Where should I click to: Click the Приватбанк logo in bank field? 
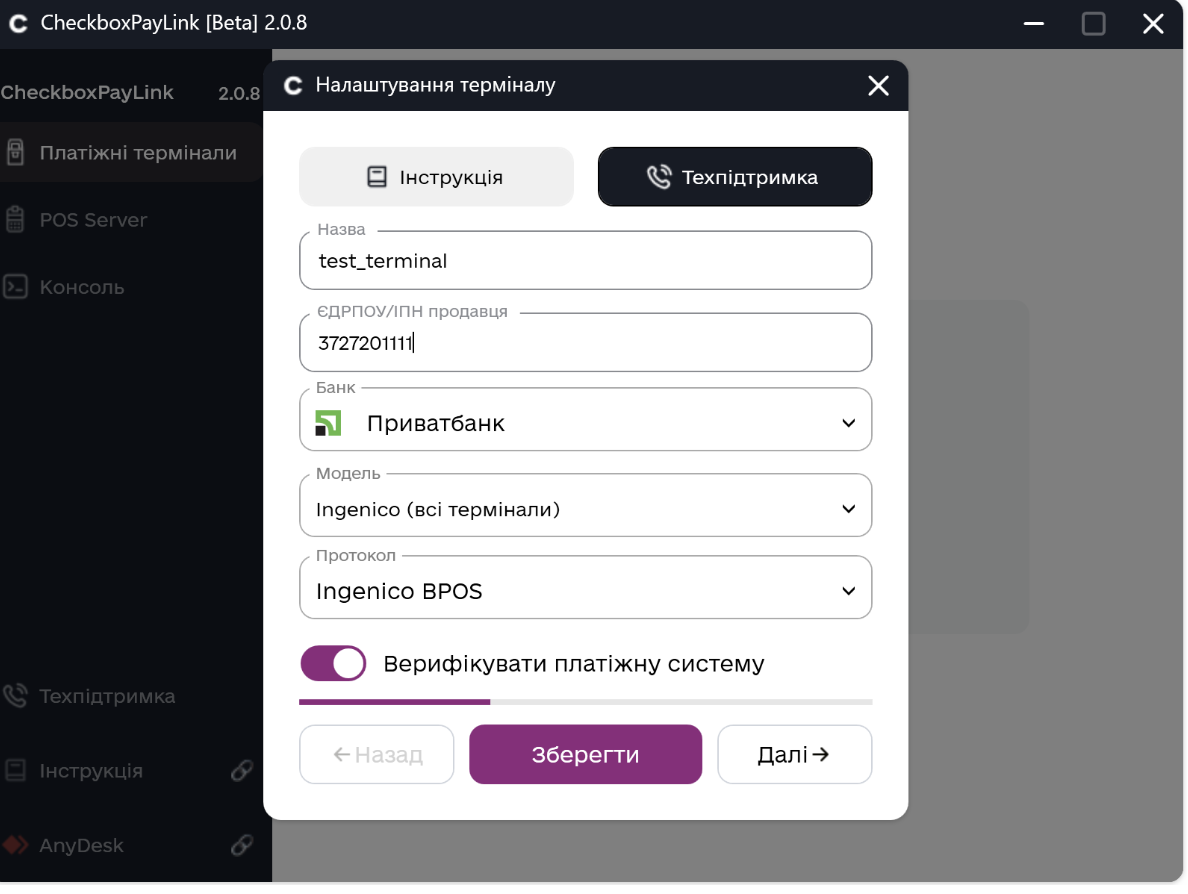[x=329, y=423]
